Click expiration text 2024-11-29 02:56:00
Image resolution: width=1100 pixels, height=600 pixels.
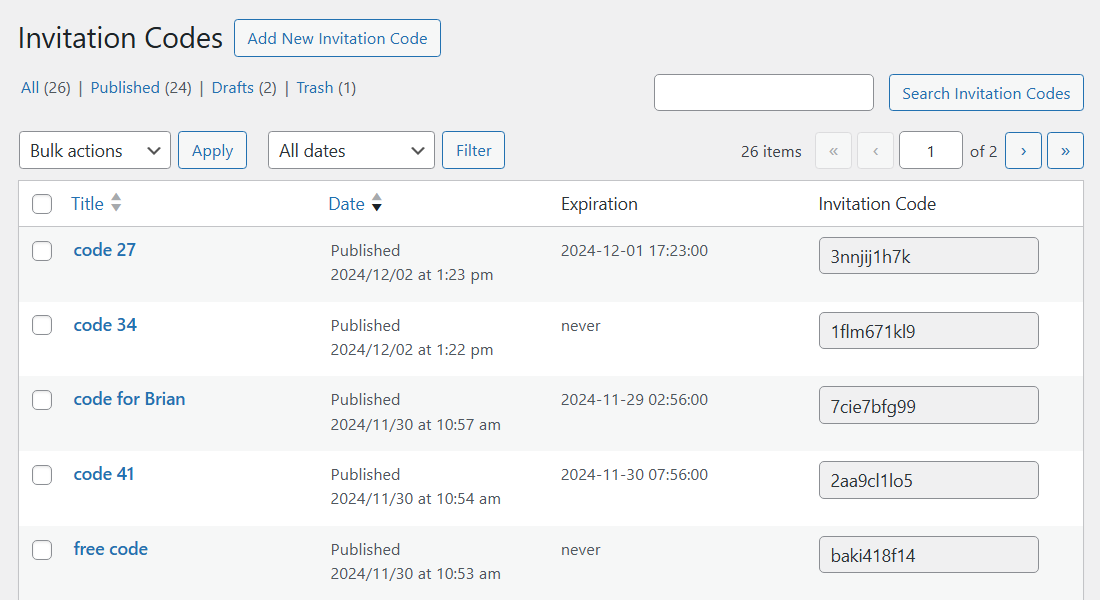(634, 399)
